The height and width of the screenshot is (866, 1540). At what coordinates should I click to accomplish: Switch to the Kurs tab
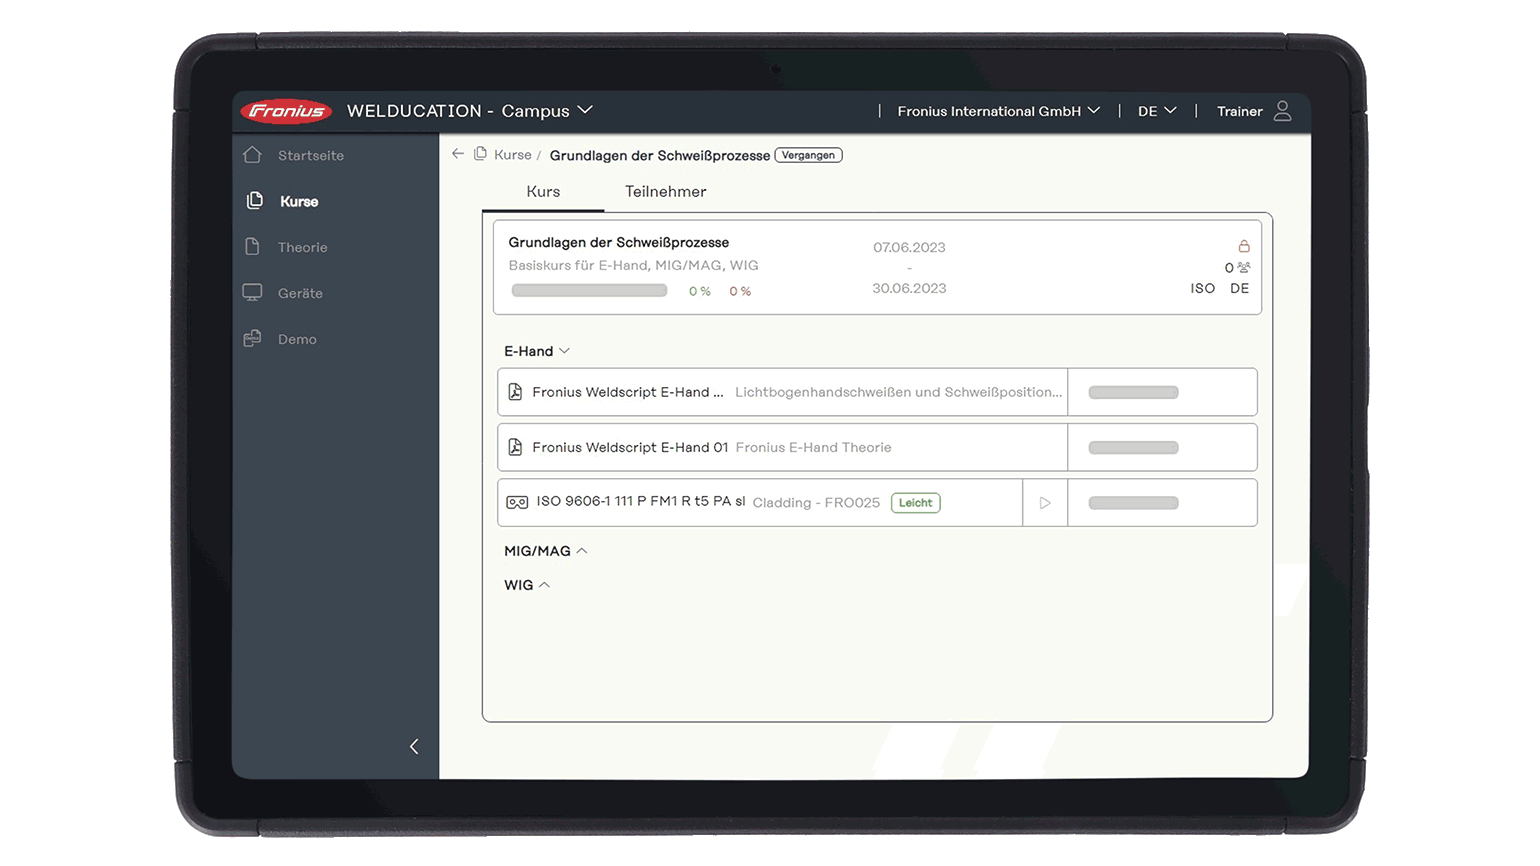pos(543,191)
